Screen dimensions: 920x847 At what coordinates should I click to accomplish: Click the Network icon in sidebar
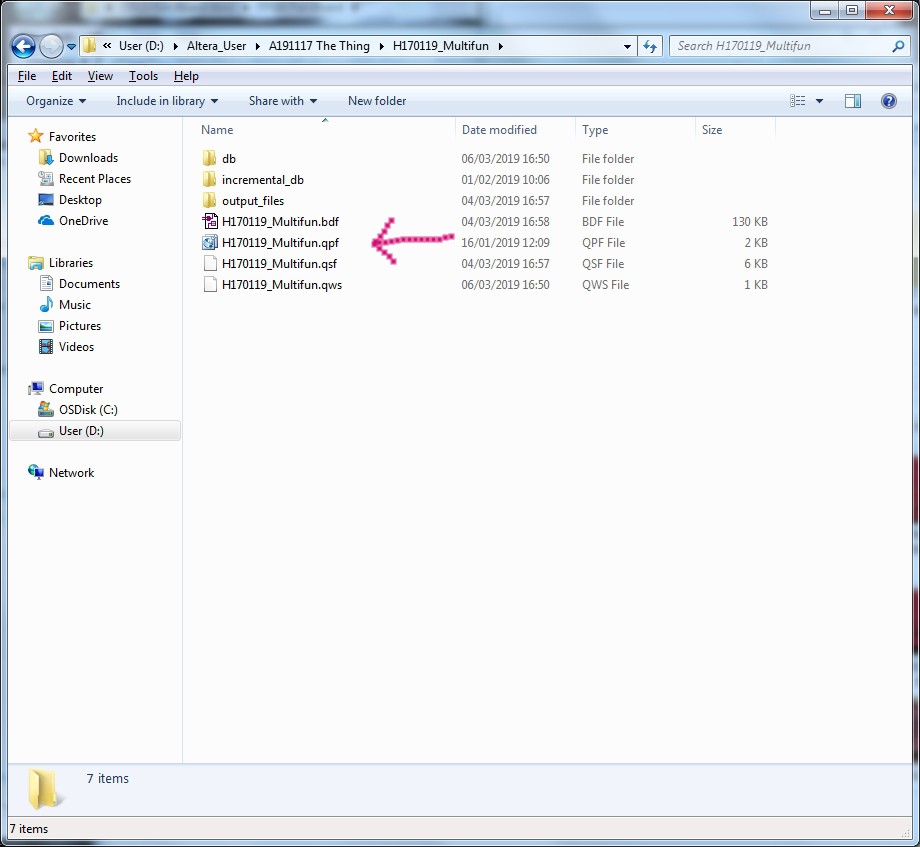click(36, 472)
